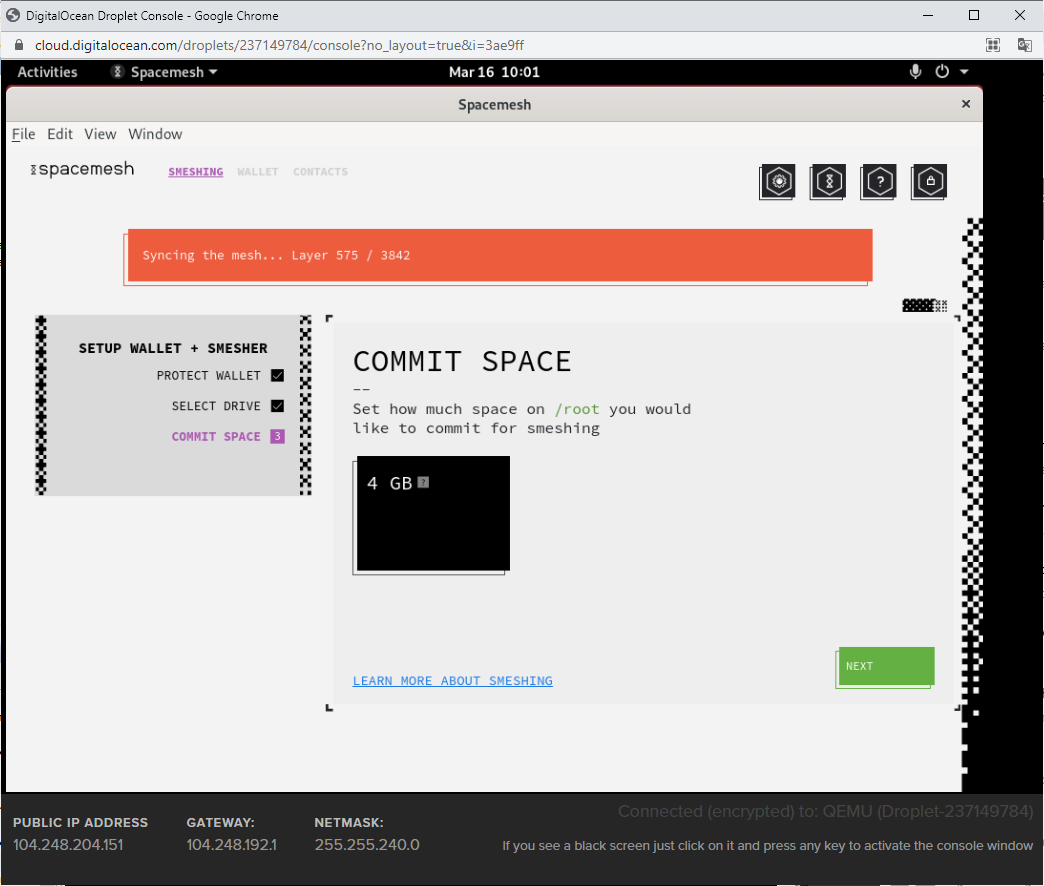Image resolution: width=1044 pixels, height=886 pixels.
Task: Select the 4 GB commitment size box
Action: pos(433,513)
